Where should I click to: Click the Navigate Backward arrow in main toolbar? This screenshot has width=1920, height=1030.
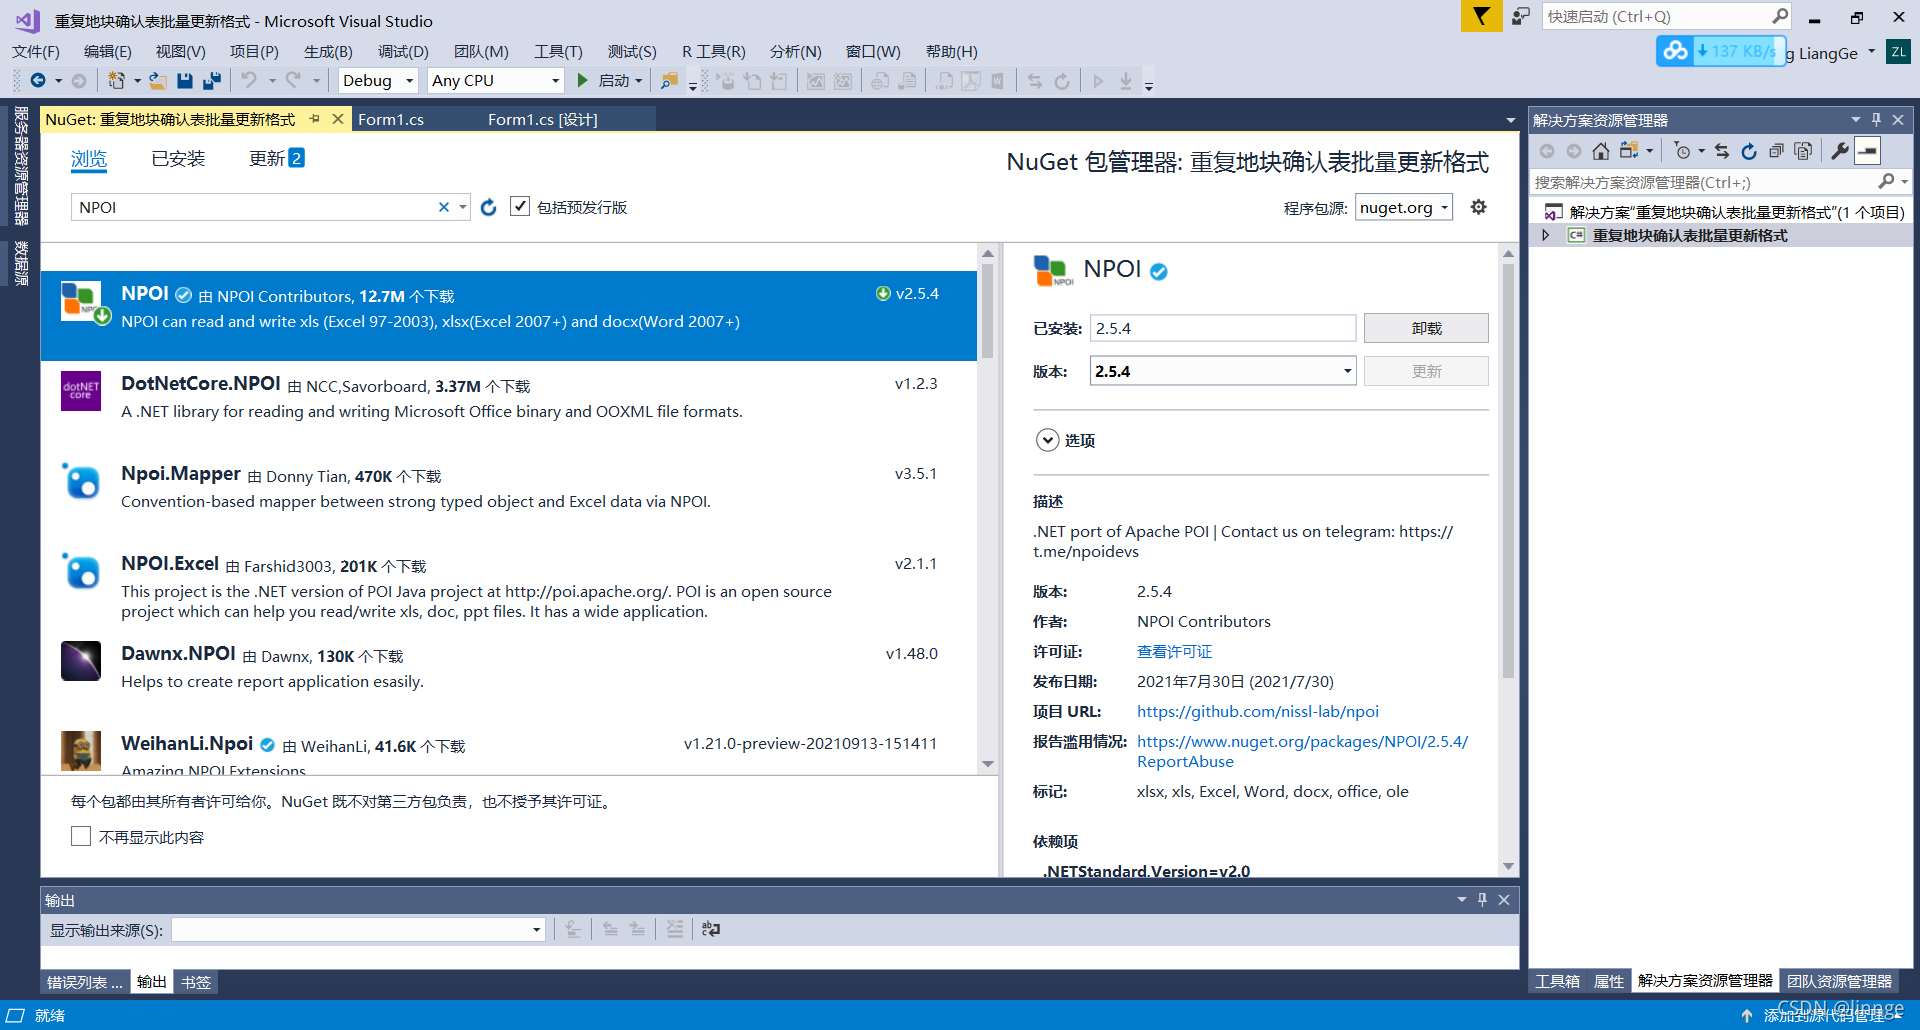38,81
